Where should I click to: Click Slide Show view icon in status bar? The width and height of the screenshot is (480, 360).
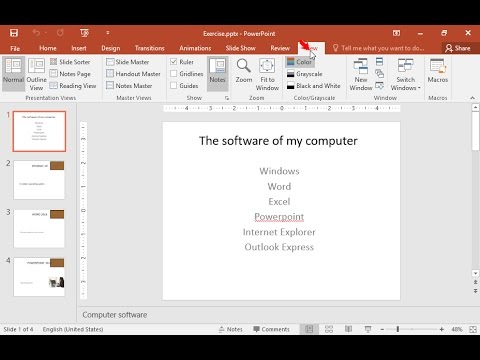tap(368, 329)
